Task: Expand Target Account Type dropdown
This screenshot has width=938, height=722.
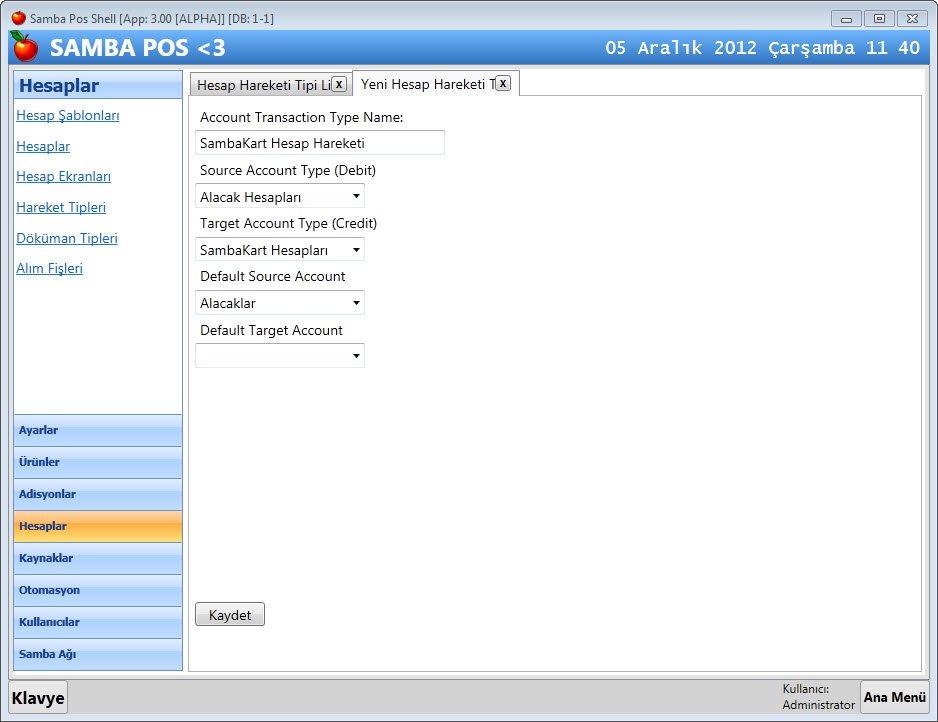Action: point(280,250)
